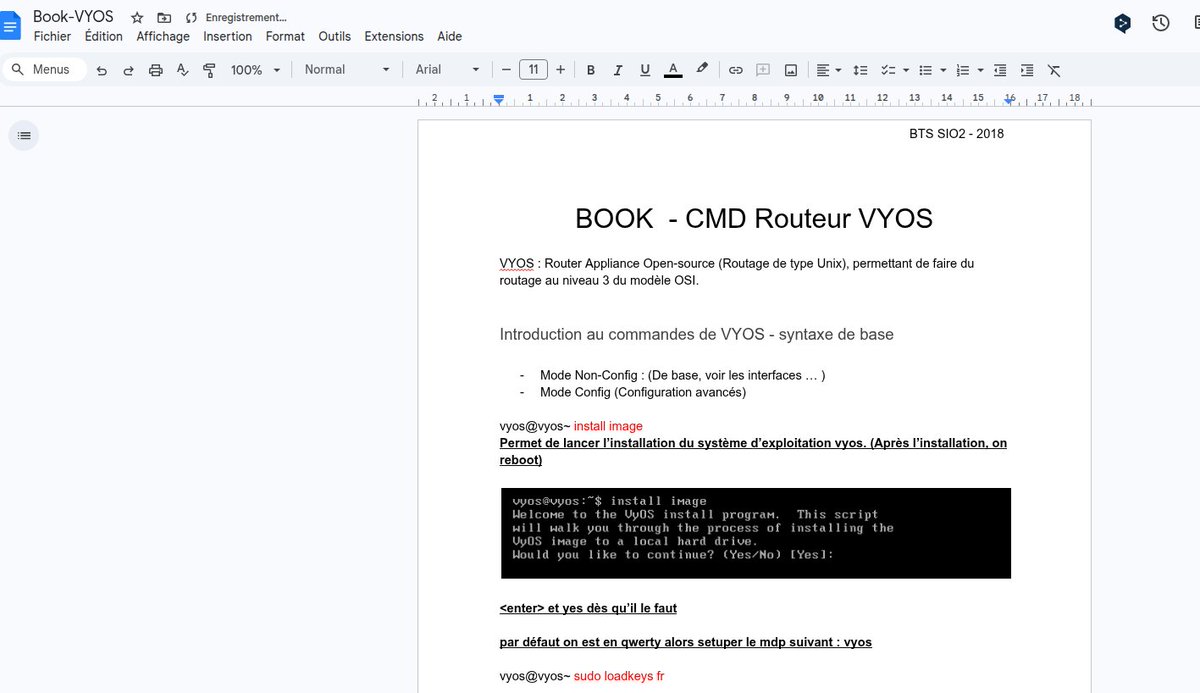Viewport: 1200px width, 693px height.
Task: Toggle italic formatting
Action: 618,70
